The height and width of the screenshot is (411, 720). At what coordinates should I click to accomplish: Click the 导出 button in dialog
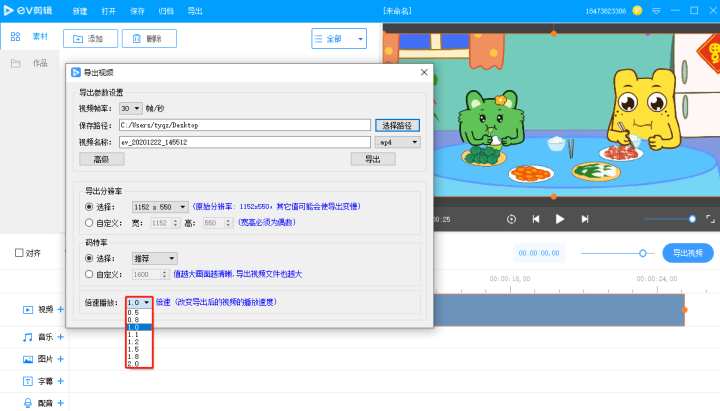[x=373, y=159]
